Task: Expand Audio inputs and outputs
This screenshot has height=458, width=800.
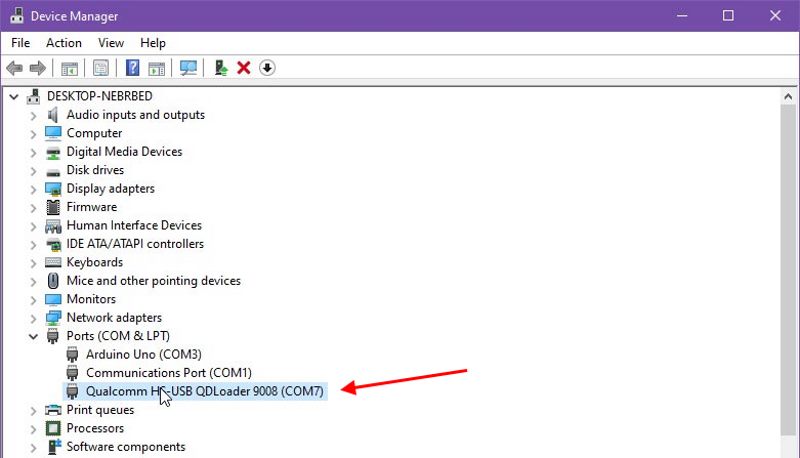Action: click(x=33, y=116)
